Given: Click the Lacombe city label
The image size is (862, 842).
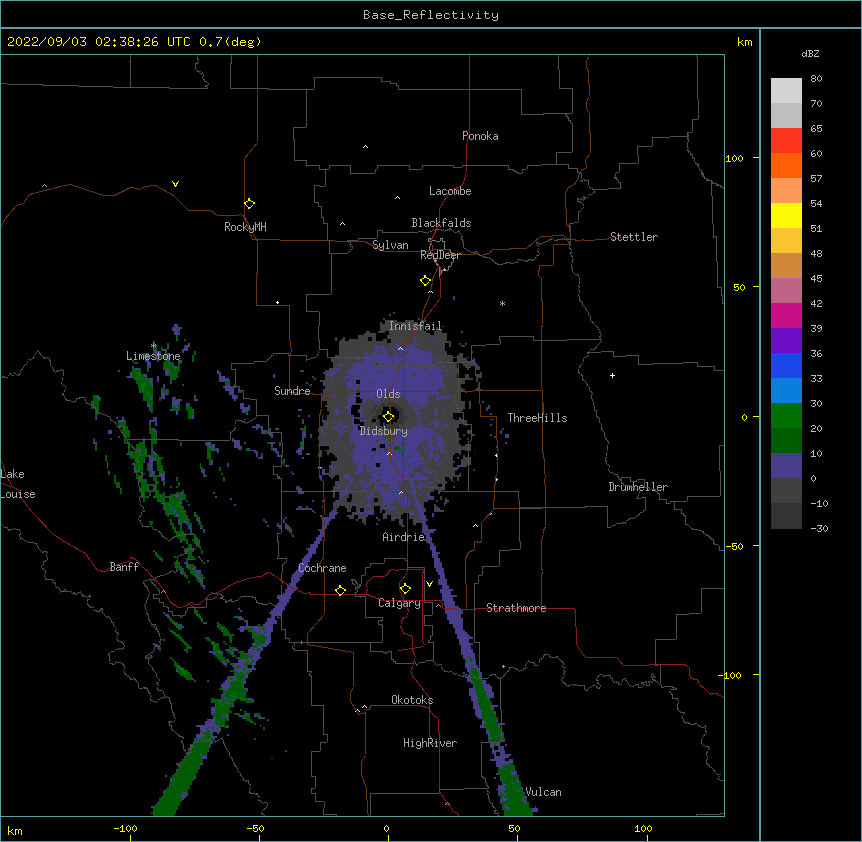Looking at the screenshot, I should point(450,191).
